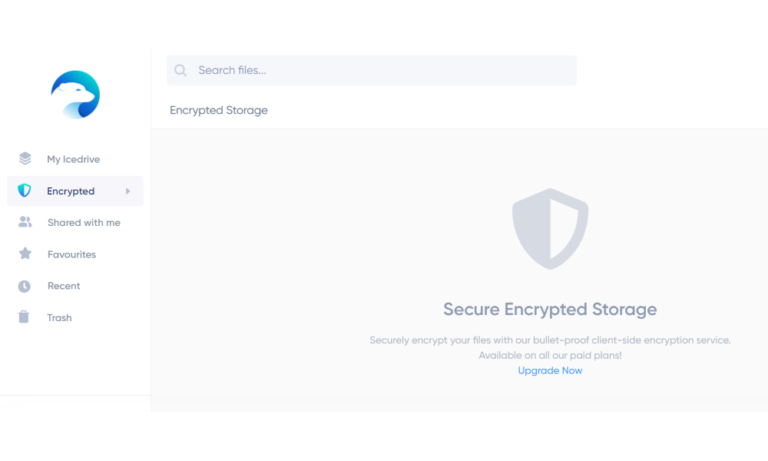Click the Shared with me people icon
The height and width of the screenshot is (461, 768).
pyautogui.click(x=25, y=222)
